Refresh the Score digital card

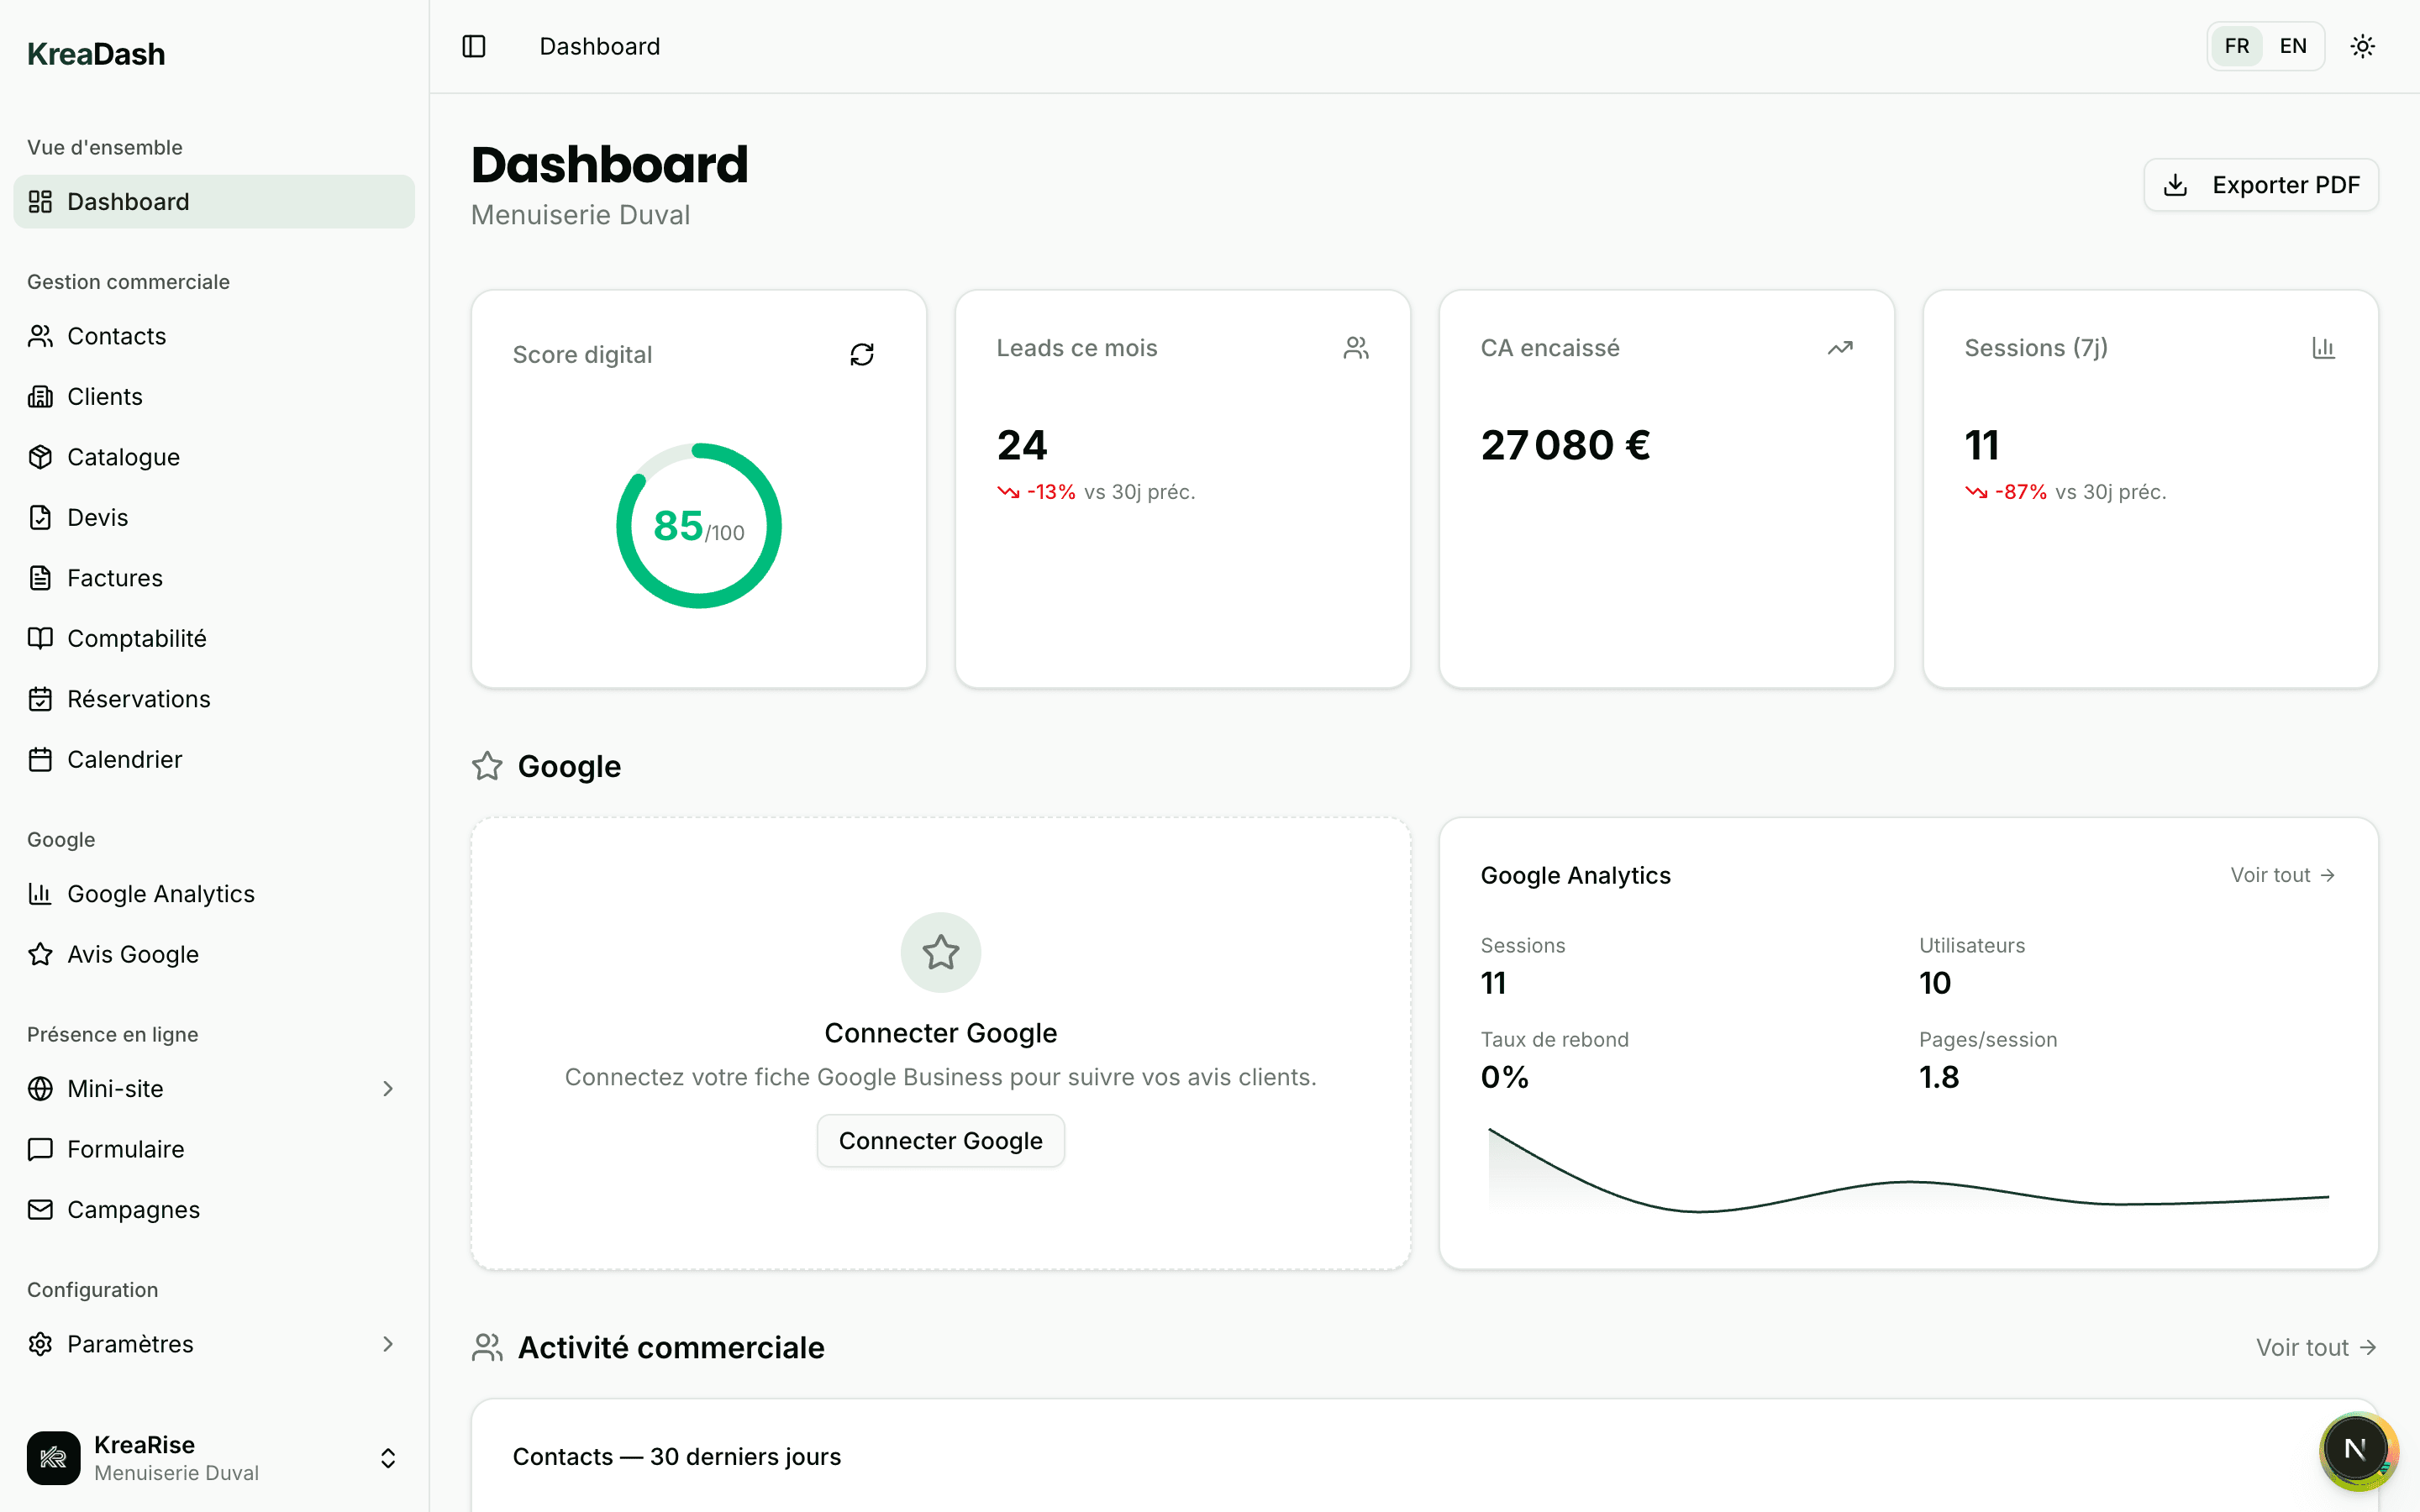coord(862,353)
